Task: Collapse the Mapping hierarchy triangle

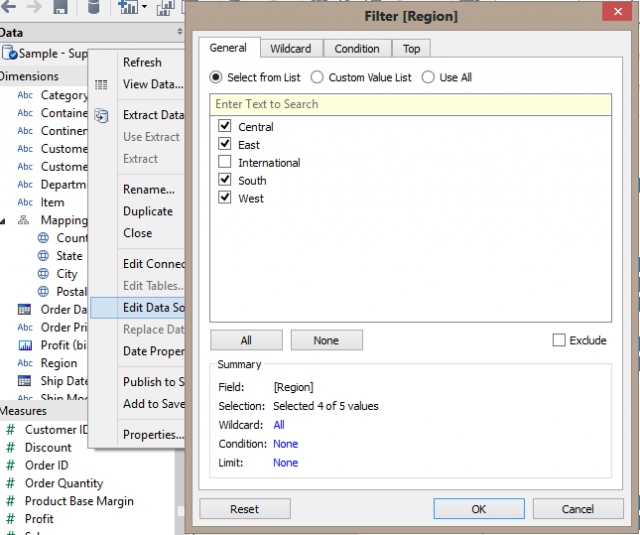Action: point(3,221)
